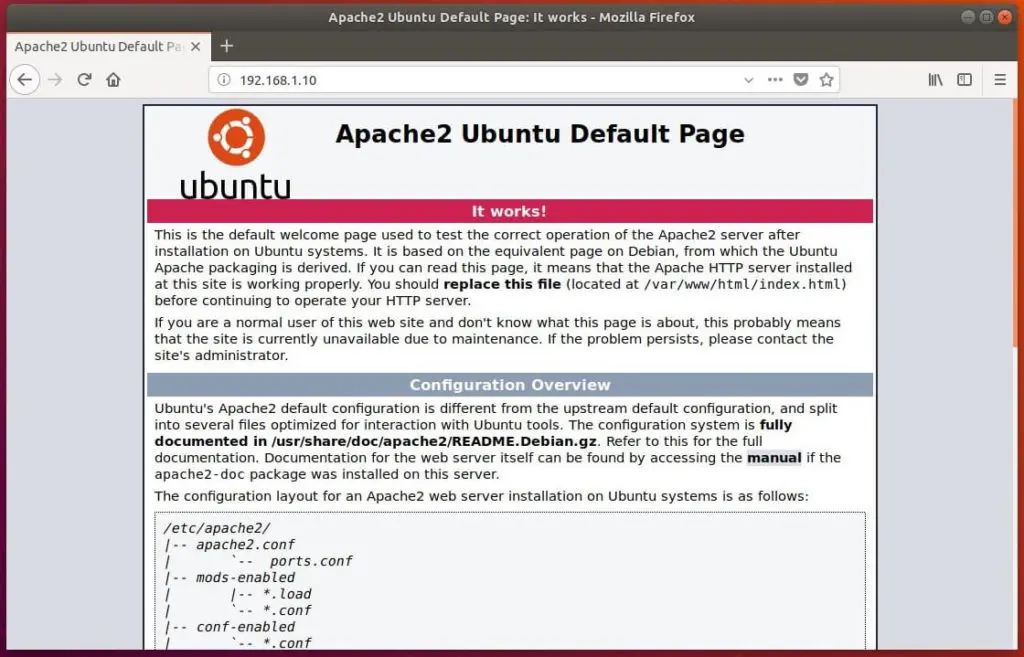The image size is (1024, 657).
Task: Toggle the Firefox sidebar view
Action: tap(965, 80)
